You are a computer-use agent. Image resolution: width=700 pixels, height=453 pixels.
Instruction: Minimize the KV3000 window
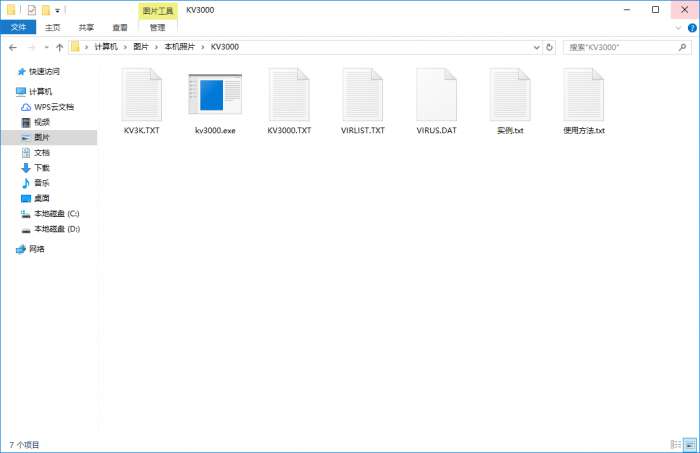point(627,9)
